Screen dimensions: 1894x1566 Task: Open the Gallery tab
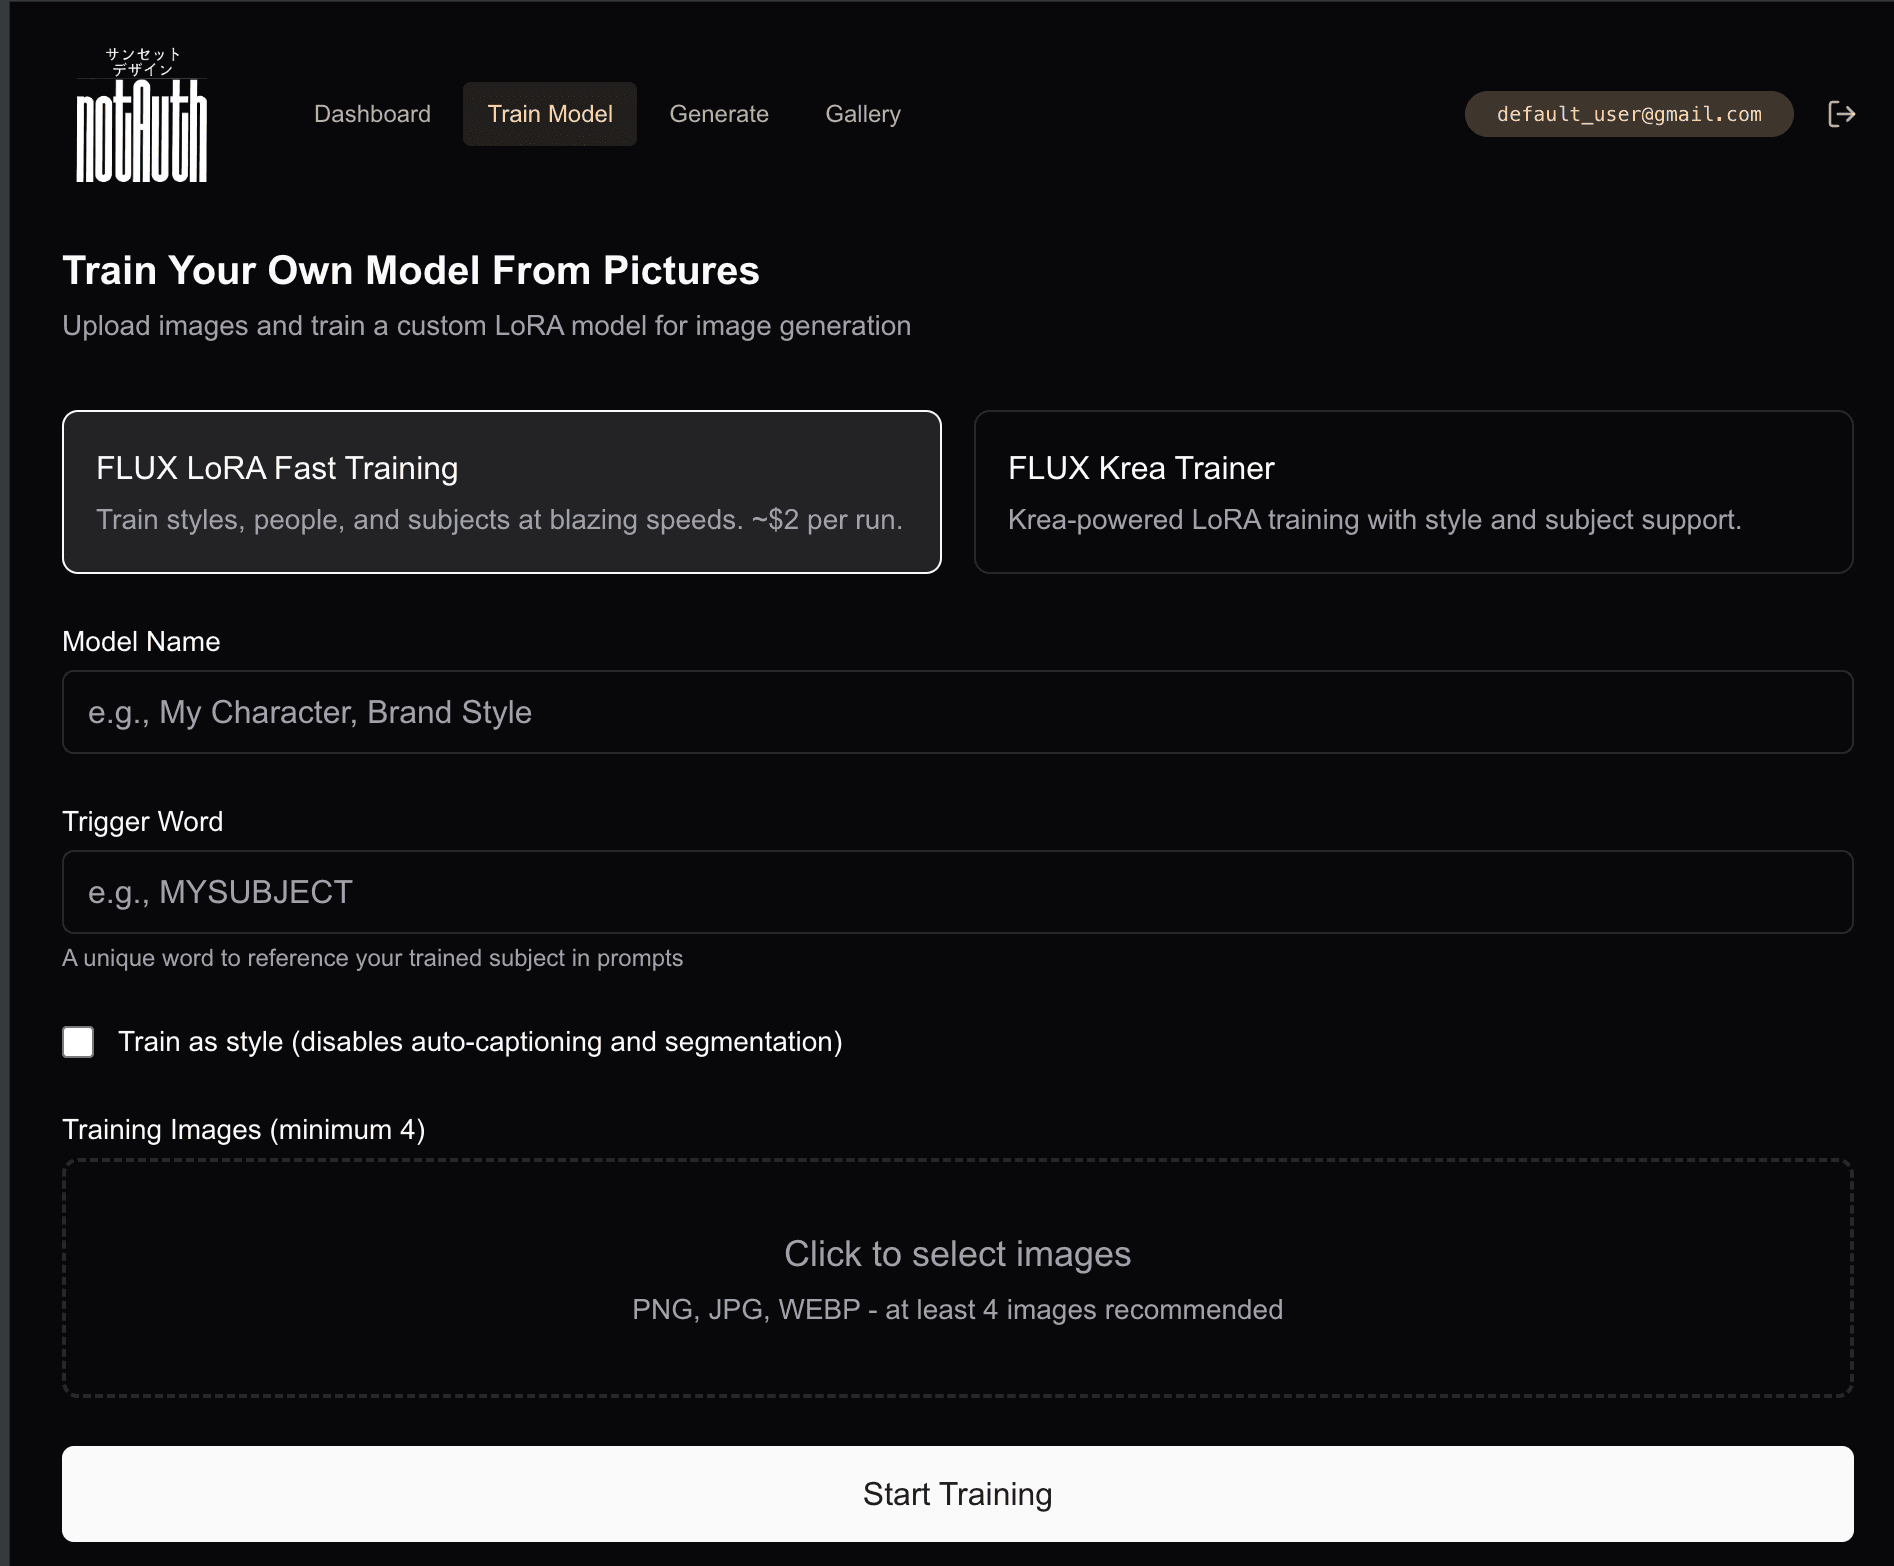tap(863, 114)
